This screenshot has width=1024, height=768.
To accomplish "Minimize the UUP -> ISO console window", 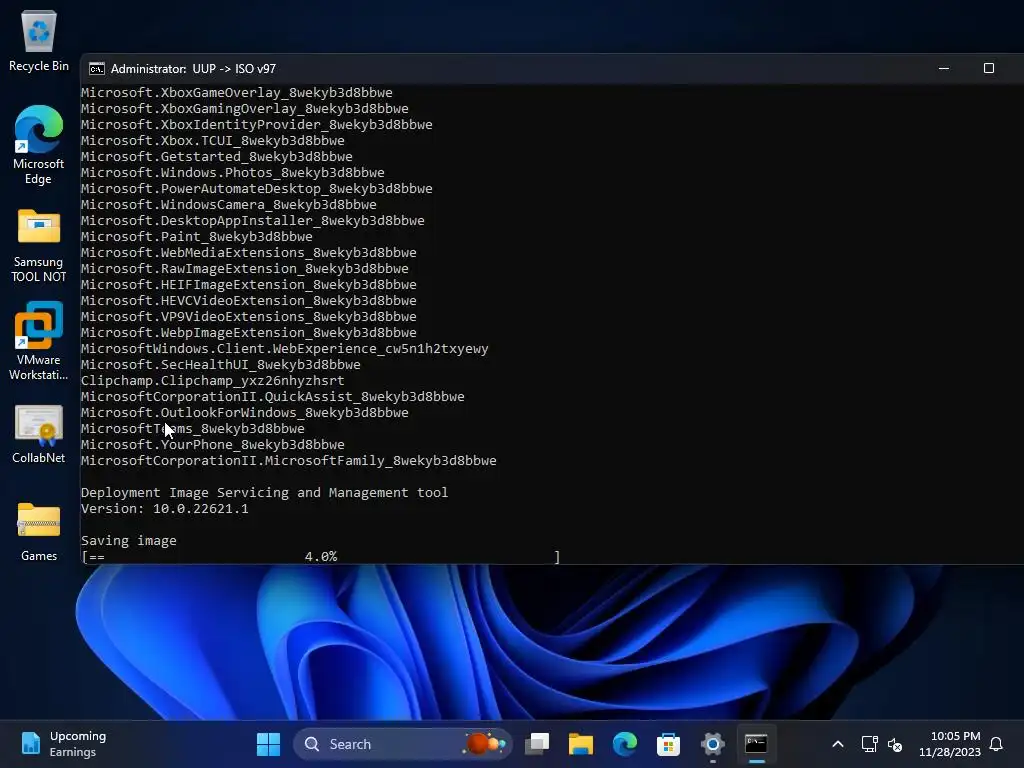I will [944, 68].
